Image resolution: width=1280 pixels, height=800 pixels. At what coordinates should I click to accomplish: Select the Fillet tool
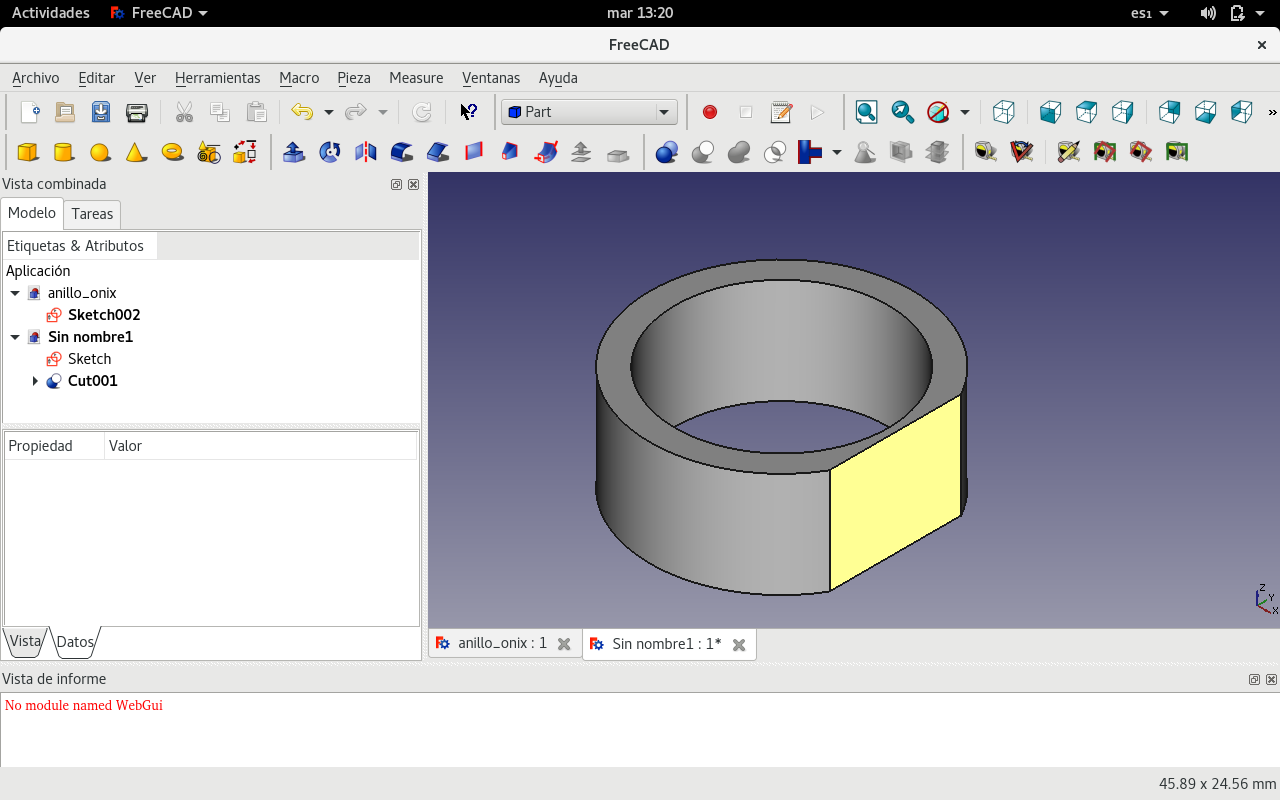tap(402, 152)
